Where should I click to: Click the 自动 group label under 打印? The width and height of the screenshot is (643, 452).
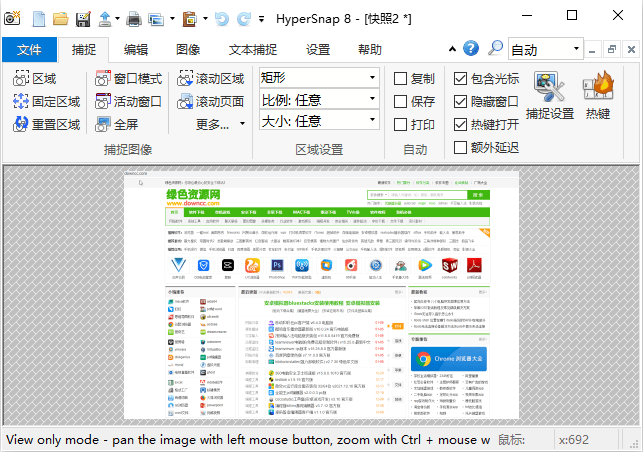point(415,150)
